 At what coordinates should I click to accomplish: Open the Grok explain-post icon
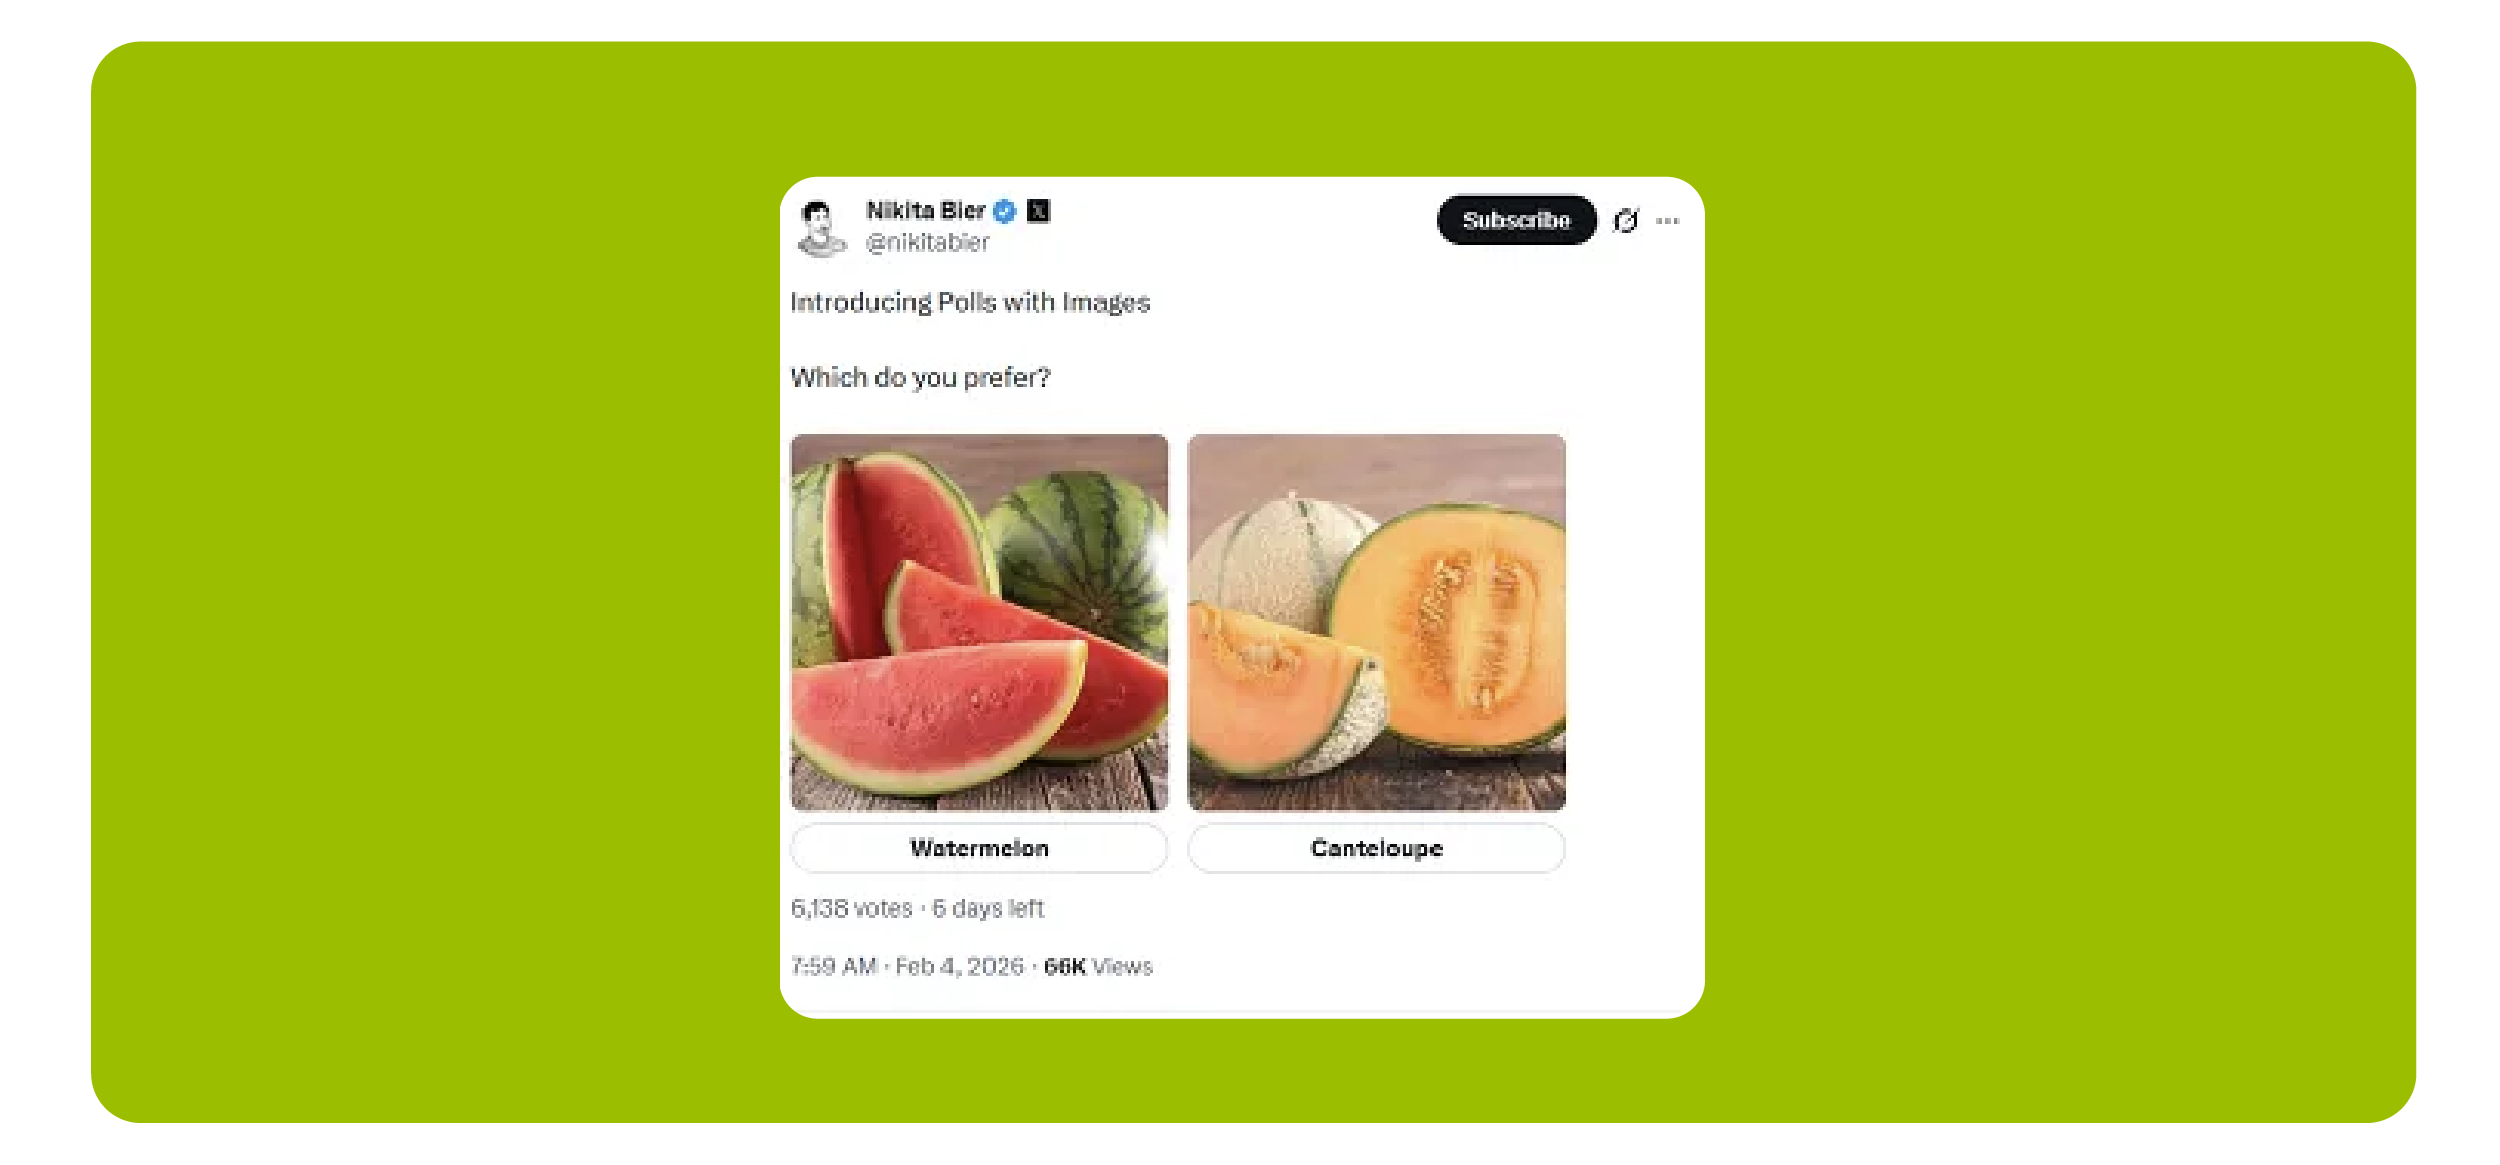pos(1626,220)
